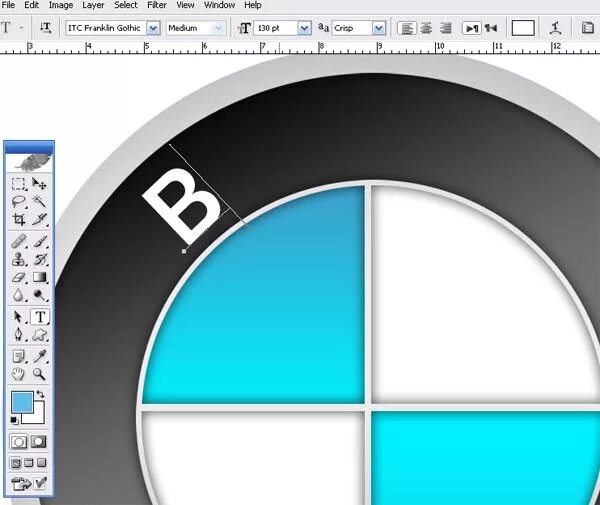Open the Create Warped Text dialog
This screenshot has width=600, height=505.
(x=555, y=28)
